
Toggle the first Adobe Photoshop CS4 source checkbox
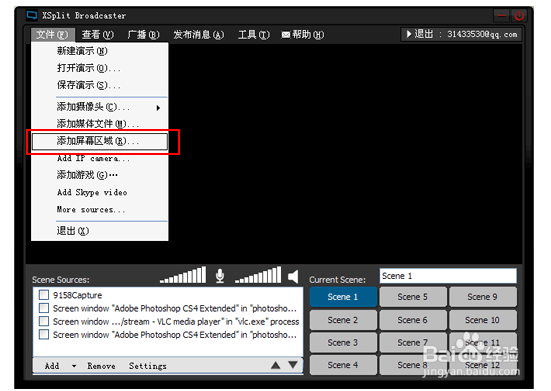click(44, 308)
